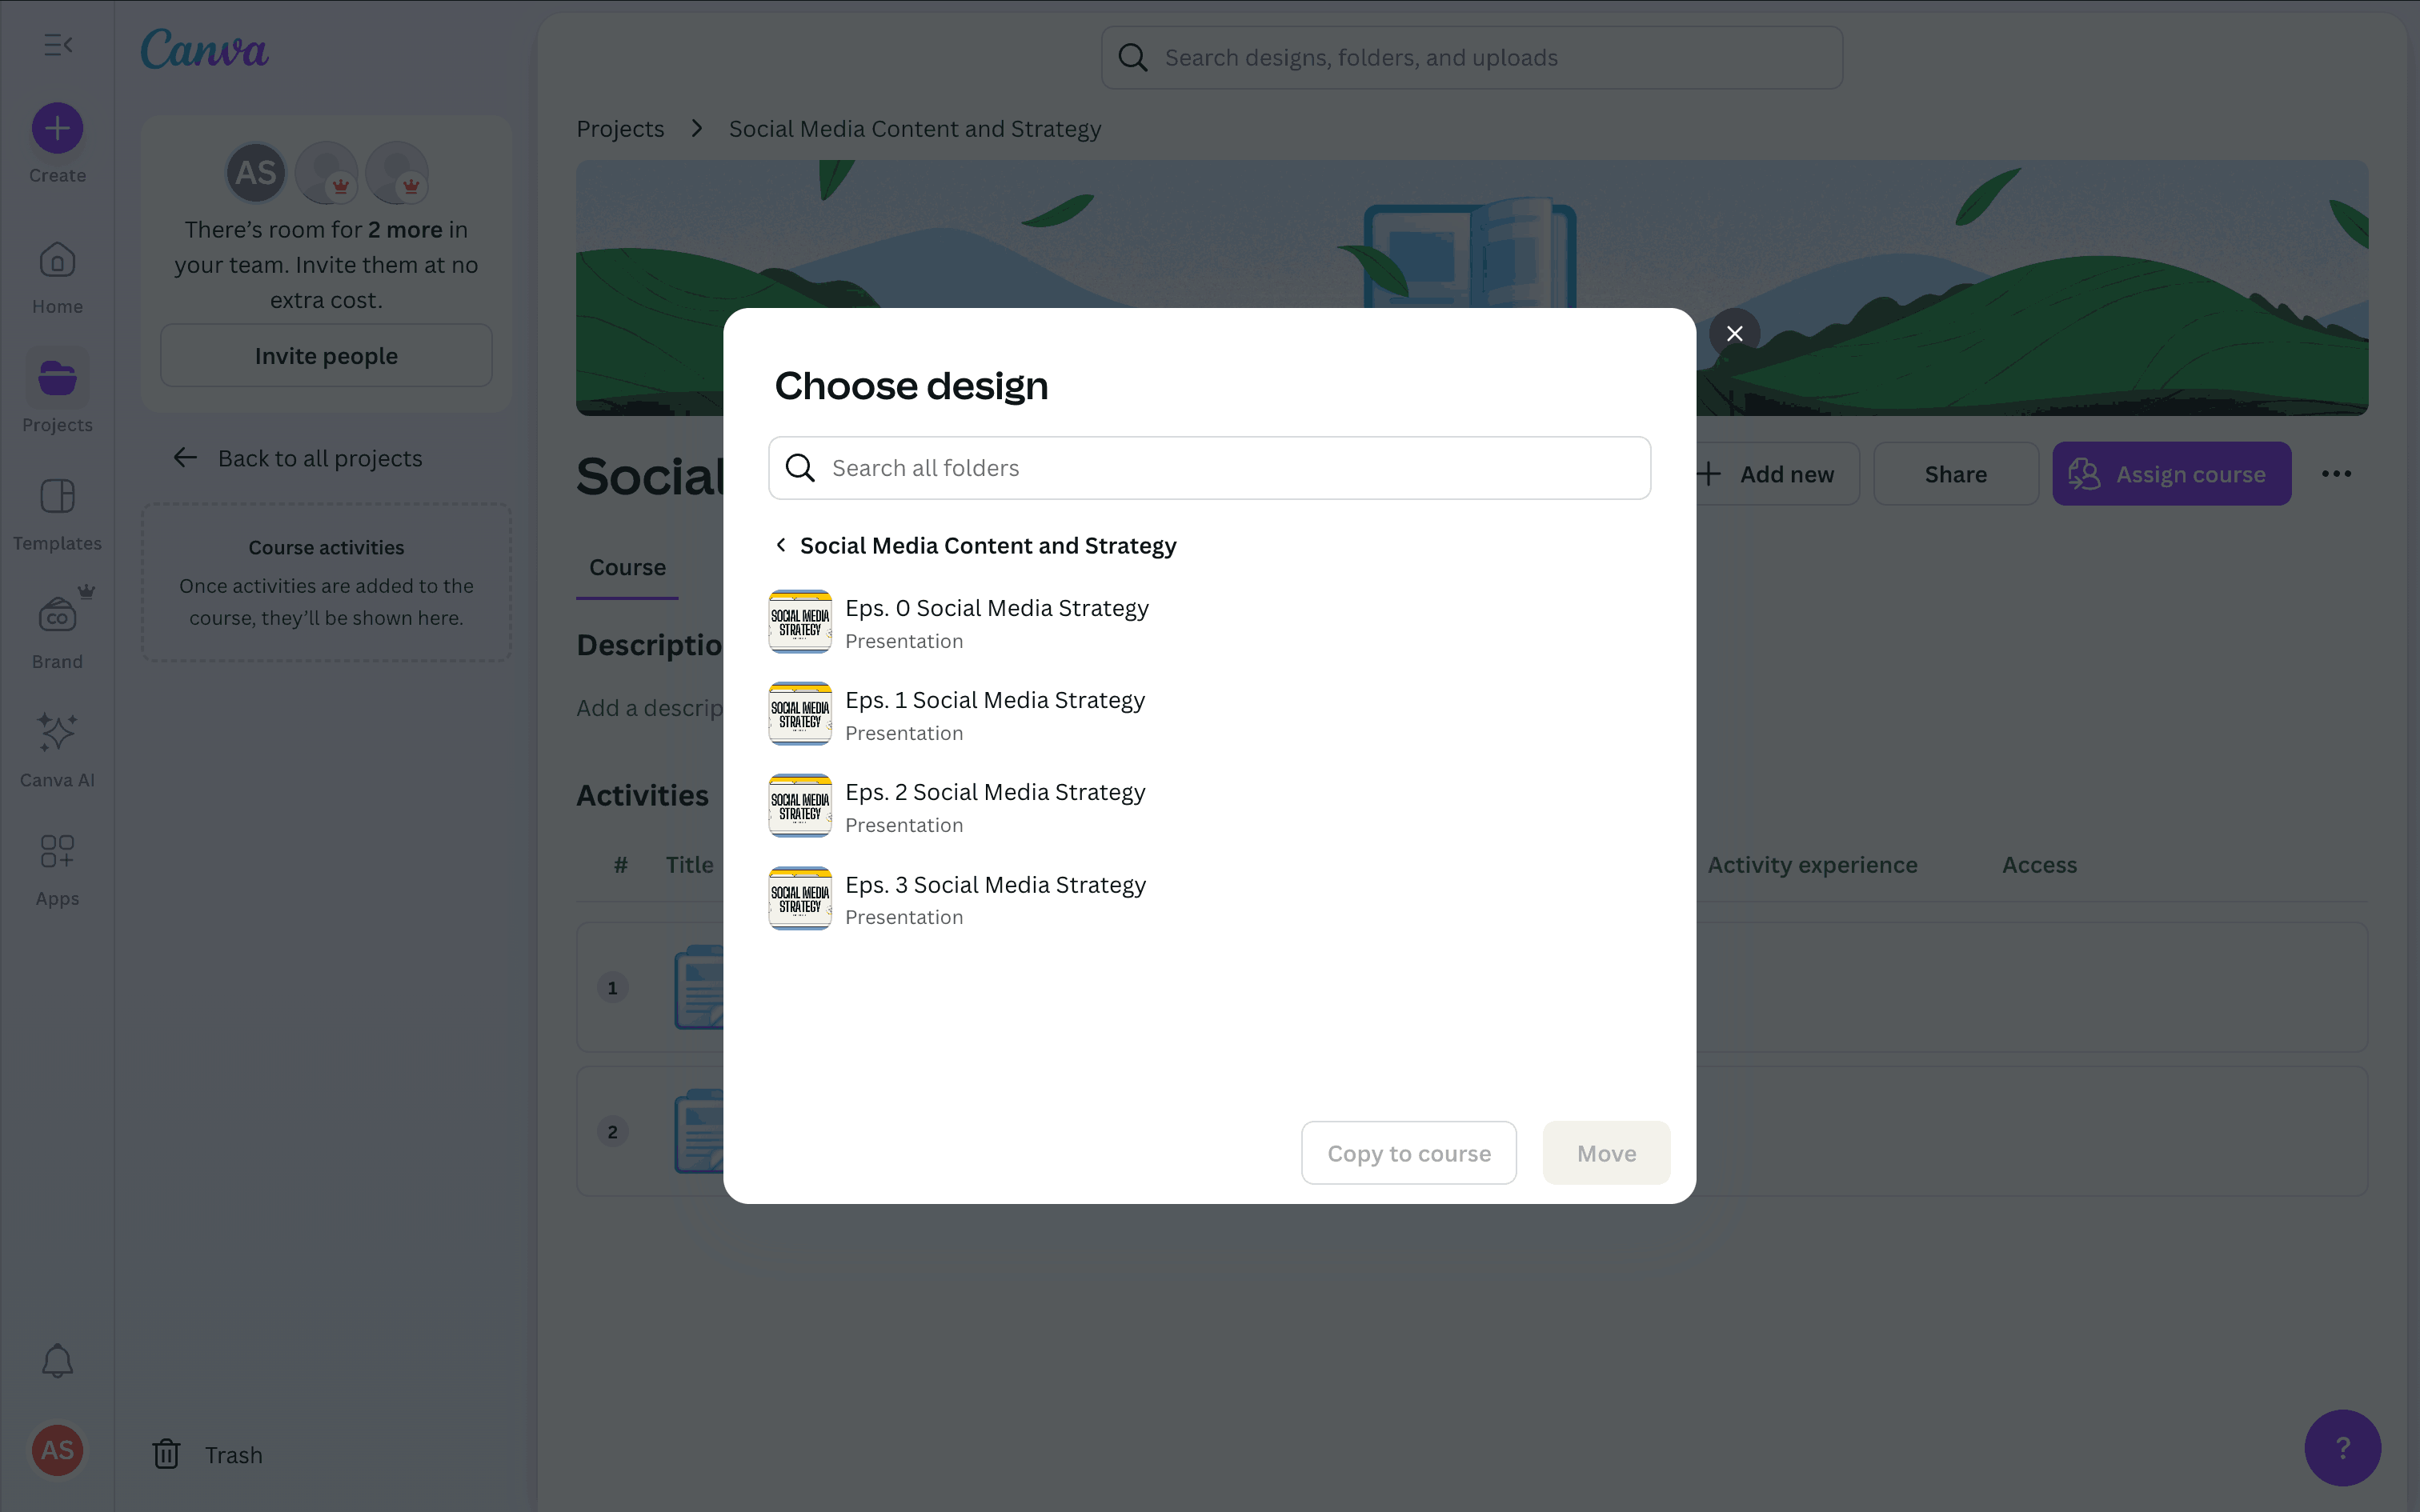2420x1512 pixels.
Task: Switch to the Course tab
Action: pos(627,567)
